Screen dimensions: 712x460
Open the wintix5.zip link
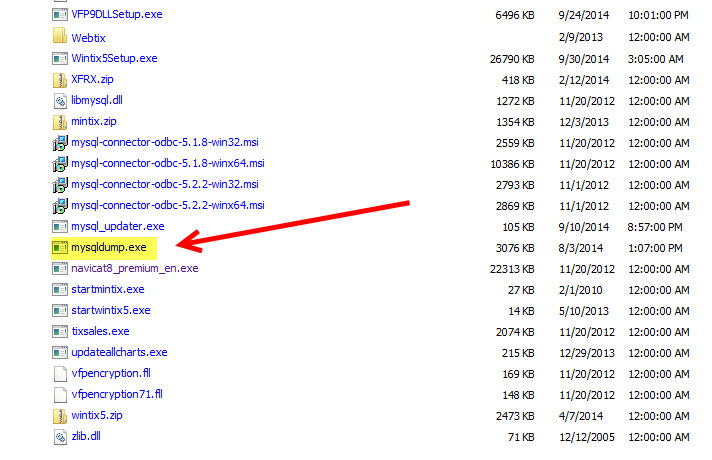click(x=97, y=415)
